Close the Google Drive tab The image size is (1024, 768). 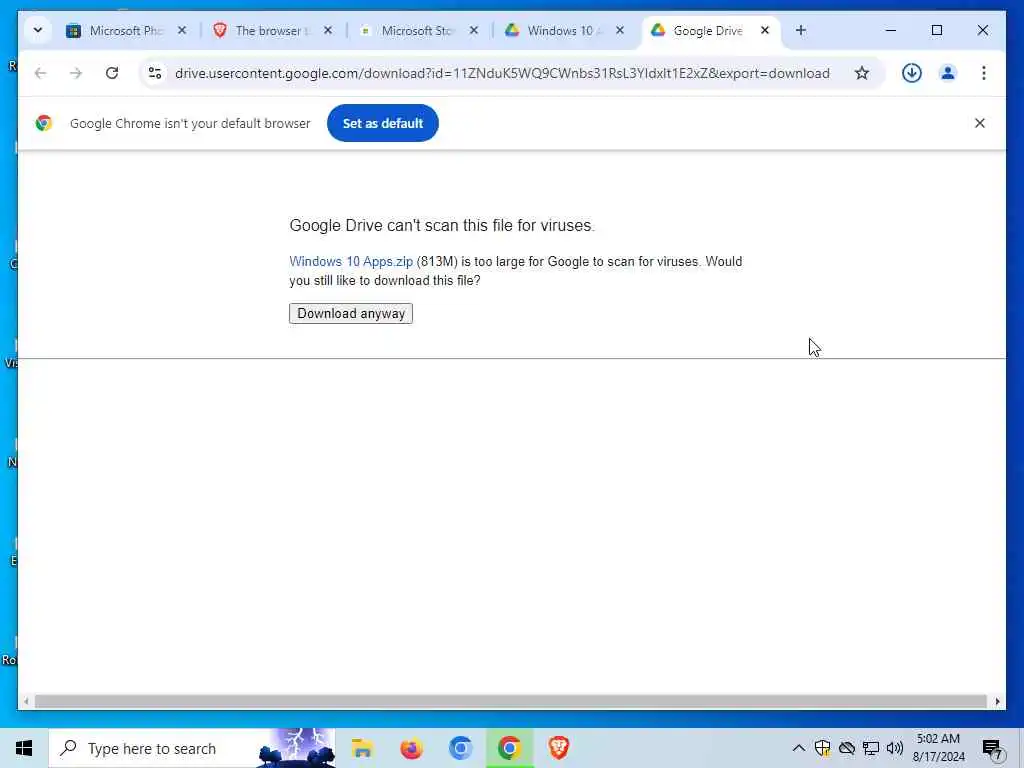coord(765,31)
